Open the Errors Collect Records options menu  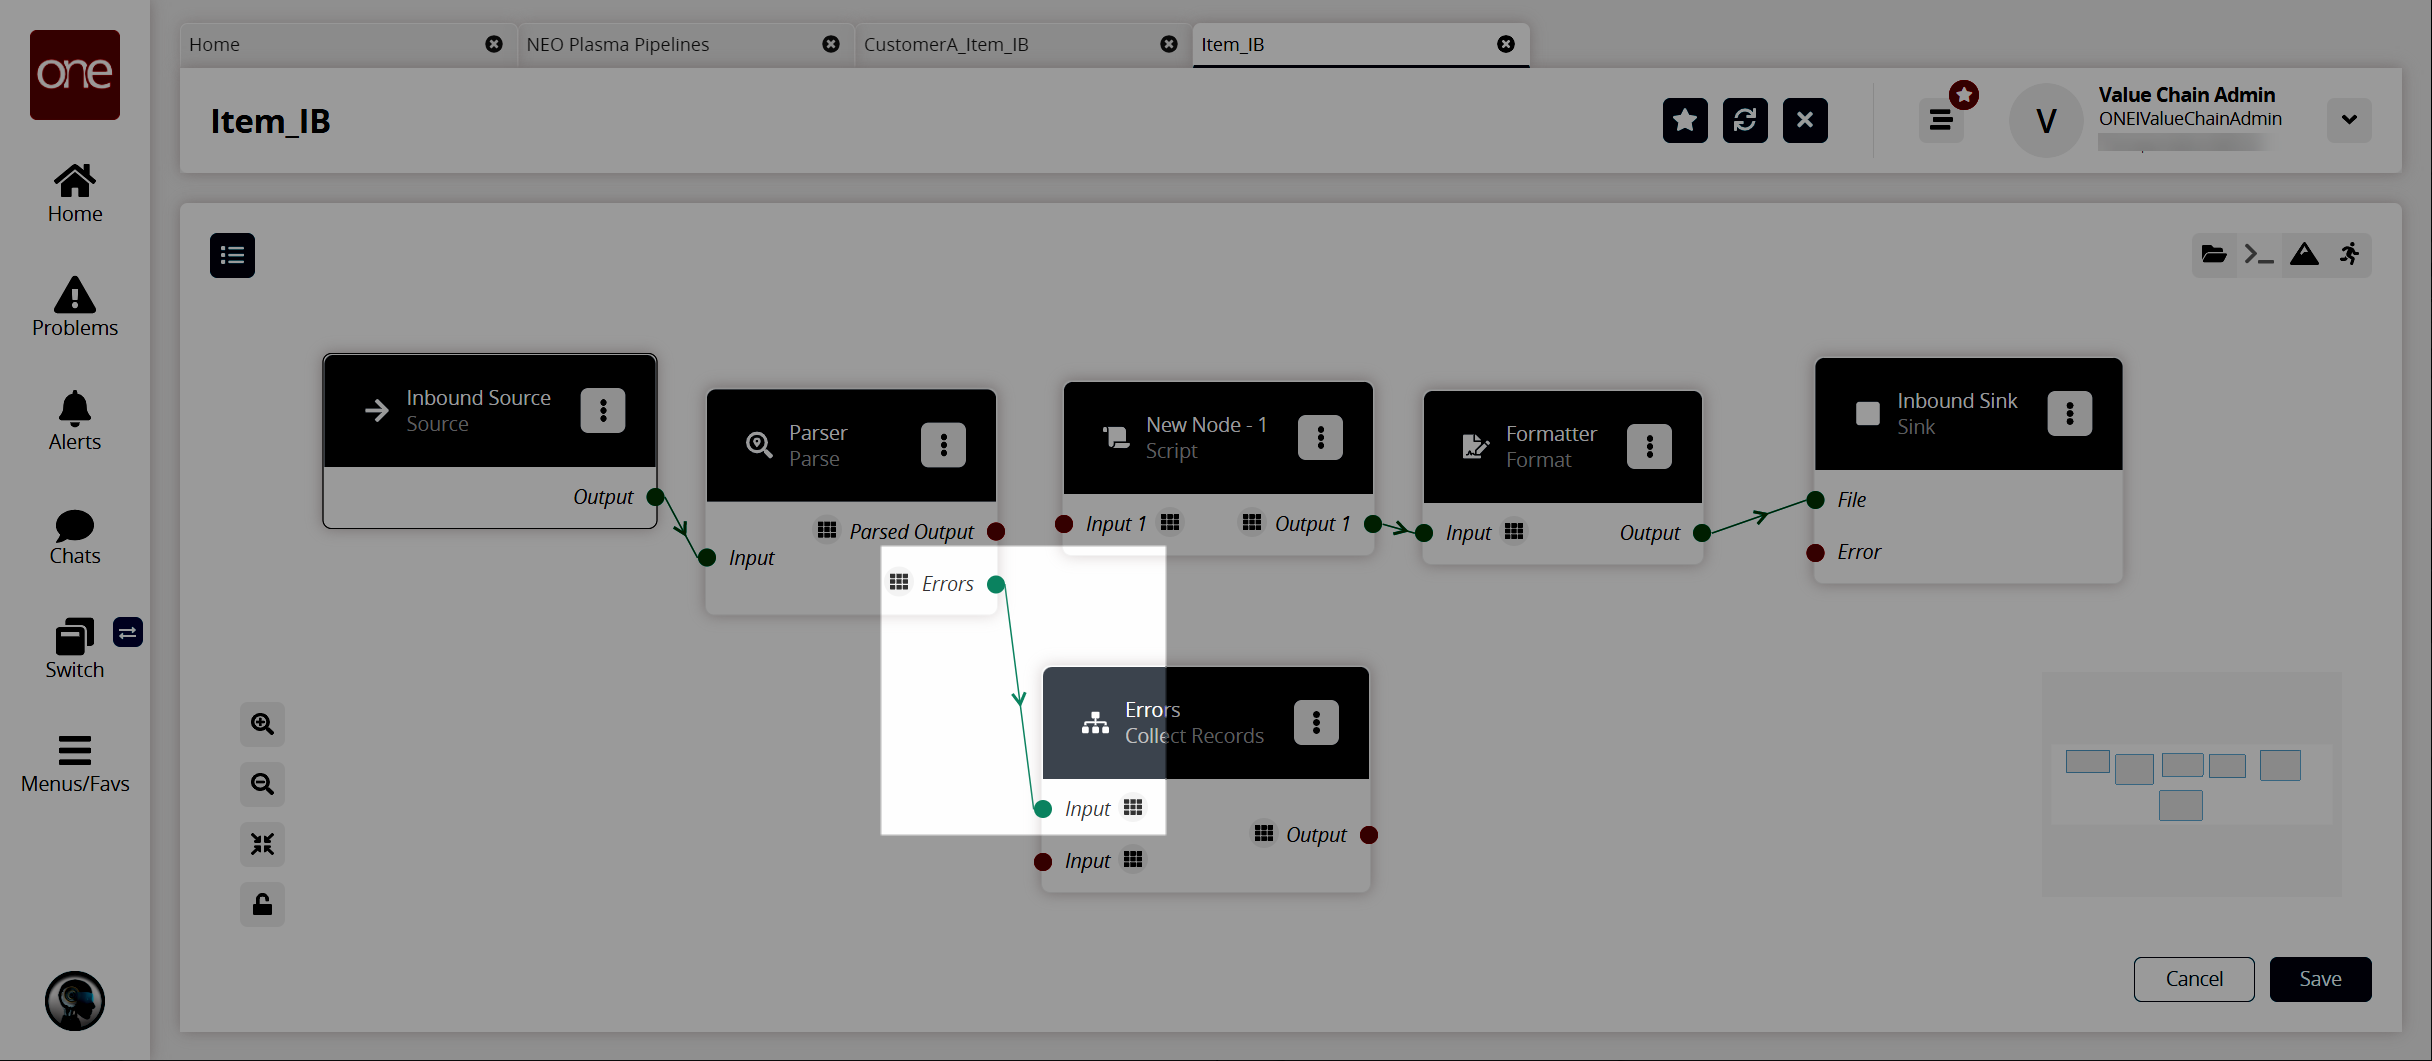1316,722
